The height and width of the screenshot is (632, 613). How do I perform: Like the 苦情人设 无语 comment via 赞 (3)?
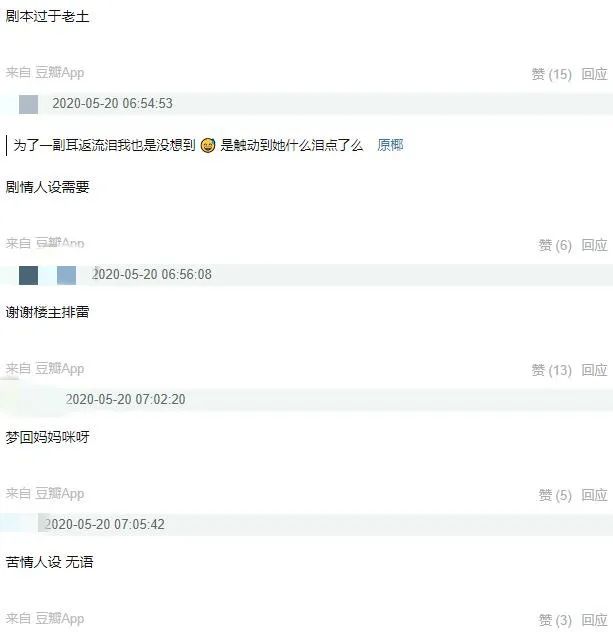pyautogui.click(x=555, y=620)
